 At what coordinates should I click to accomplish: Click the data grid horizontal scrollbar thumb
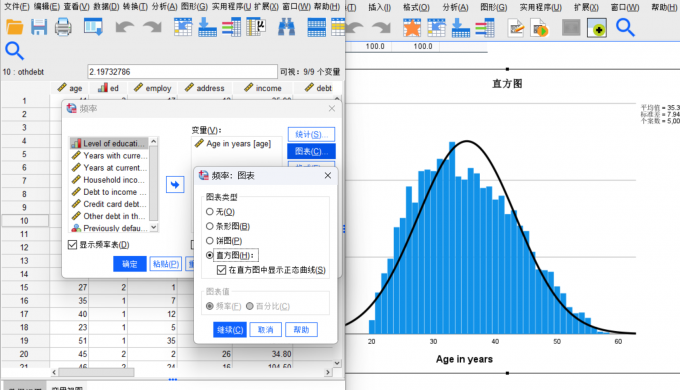coord(96,372)
